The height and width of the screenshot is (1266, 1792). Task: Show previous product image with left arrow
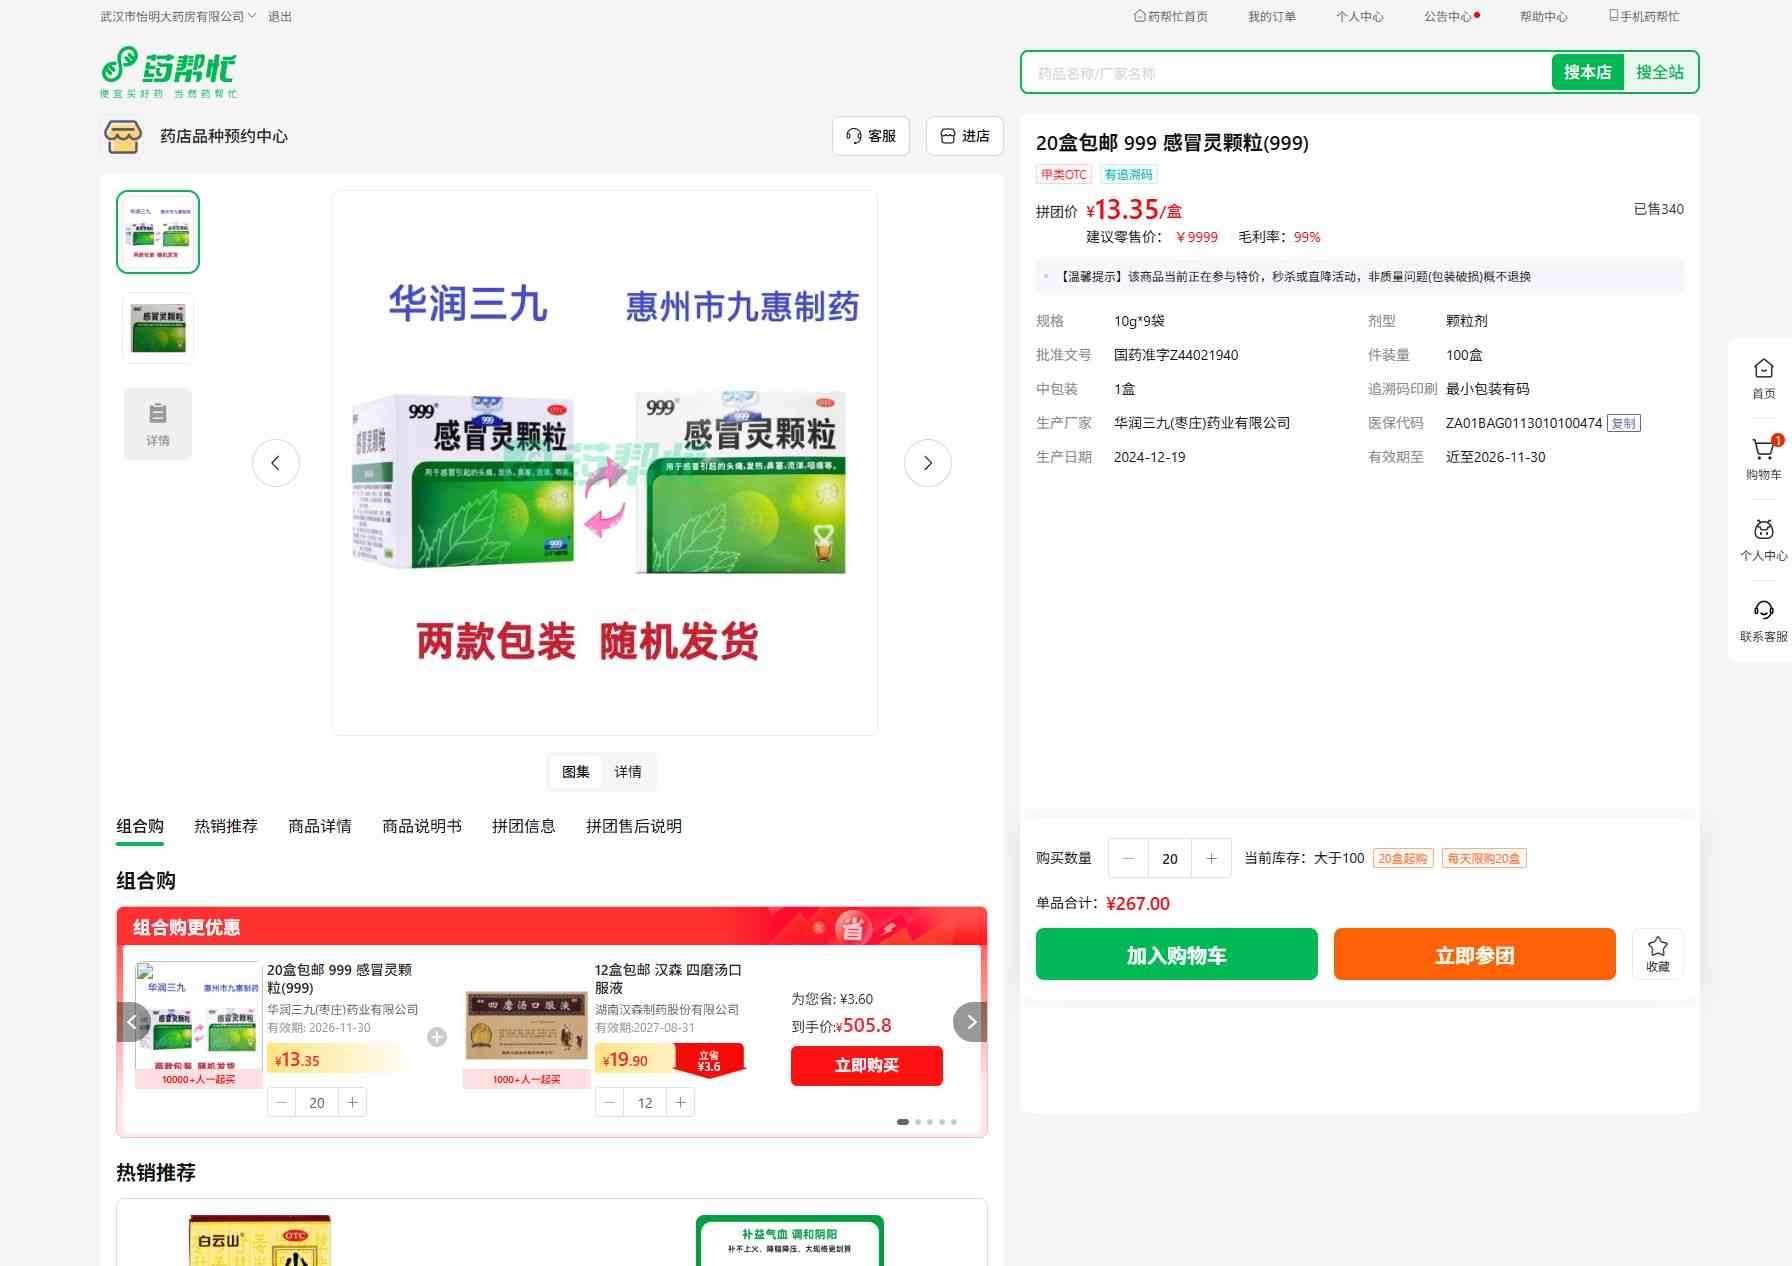pos(276,463)
